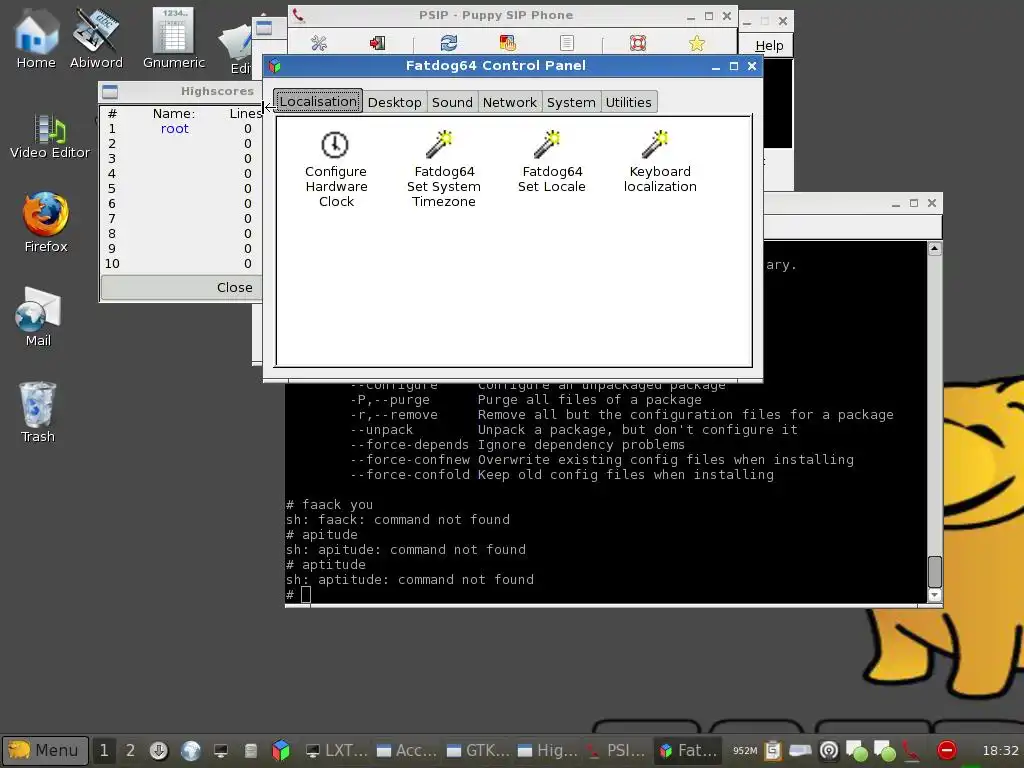Viewport: 1024px width, 768px height.
Task: Activate GTK... window in taskbar
Action: (x=478, y=750)
